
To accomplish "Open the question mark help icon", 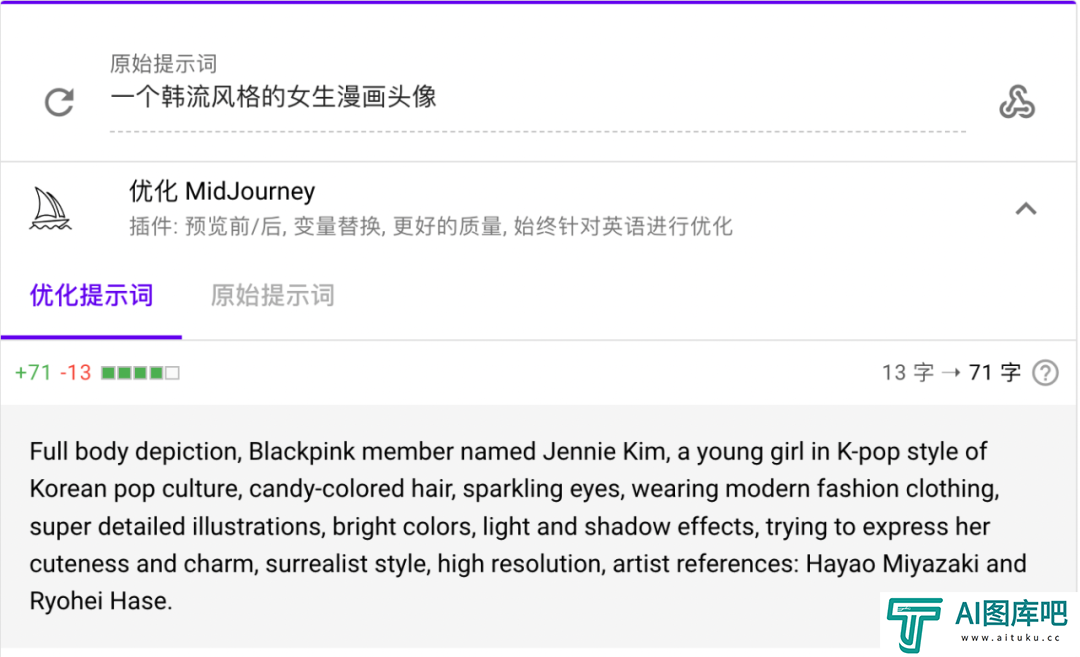I will [1045, 373].
